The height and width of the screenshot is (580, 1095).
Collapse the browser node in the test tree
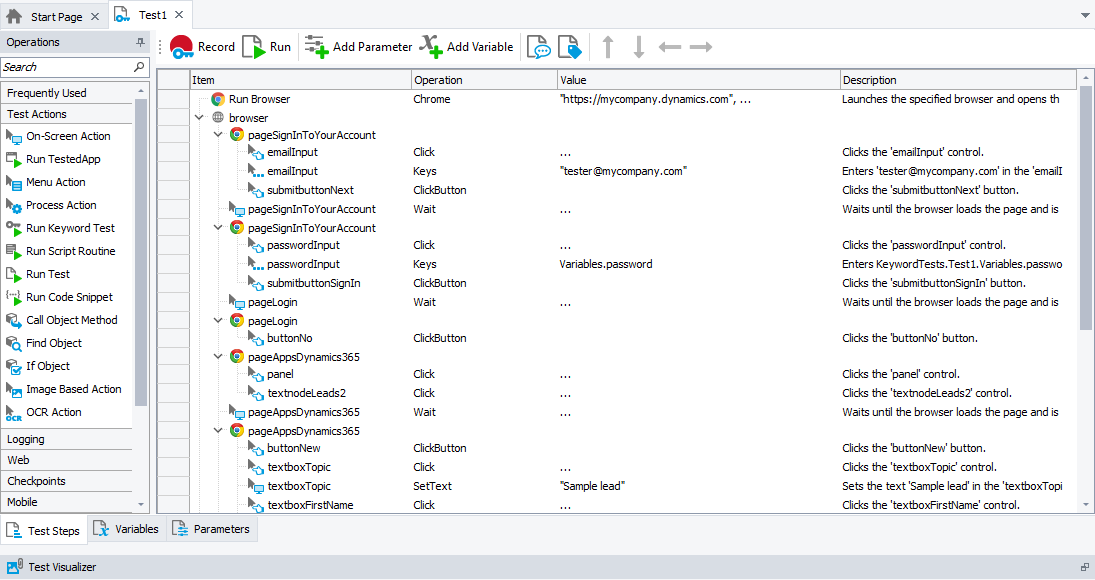point(198,117)
